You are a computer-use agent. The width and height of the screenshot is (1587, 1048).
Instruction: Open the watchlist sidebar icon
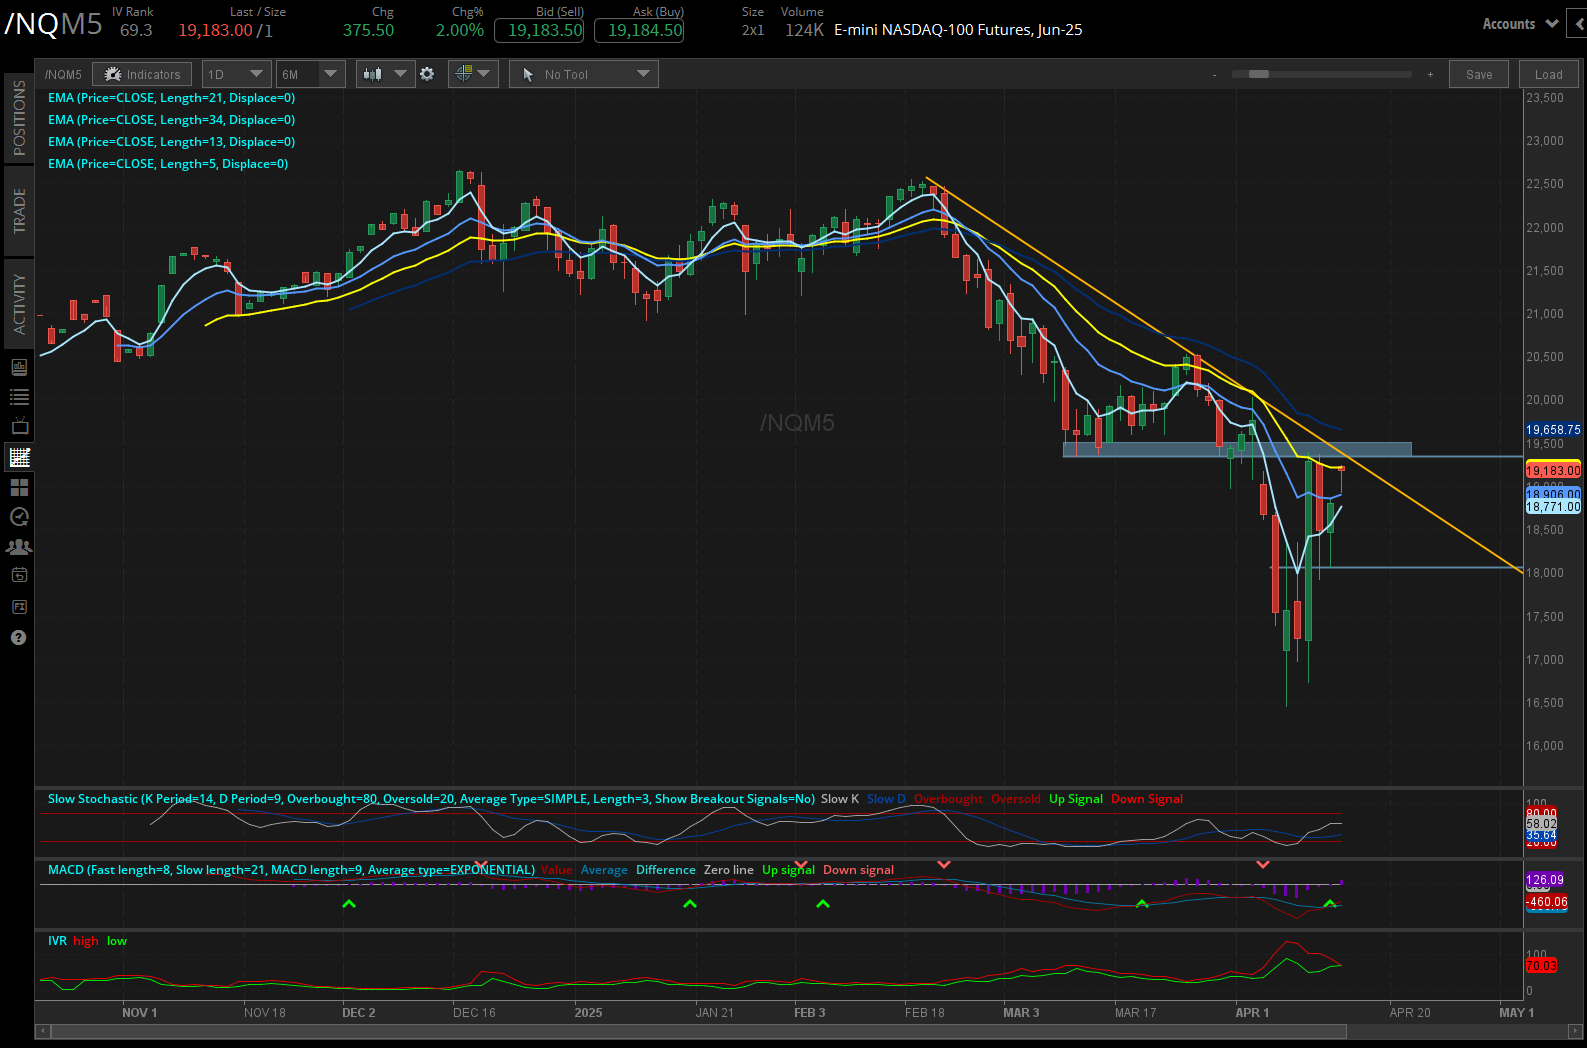coord(19,397)
